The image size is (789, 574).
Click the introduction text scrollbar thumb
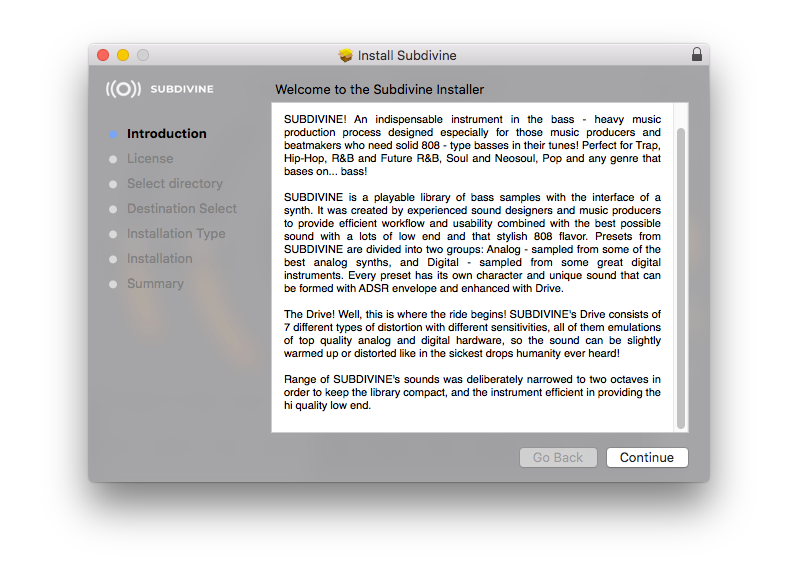[x=681, y=278]
